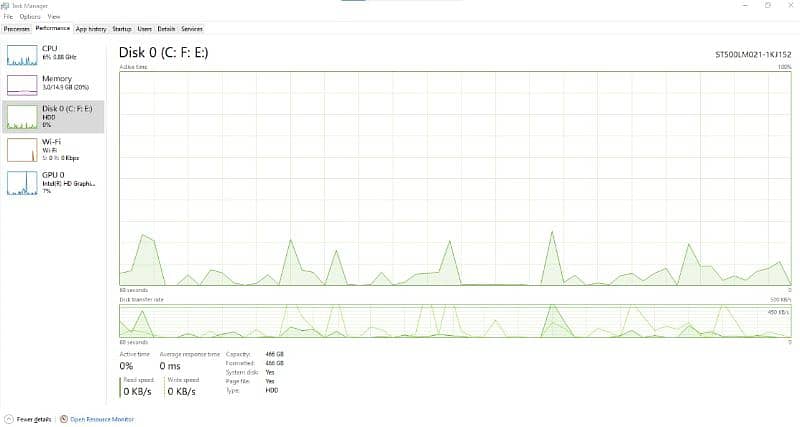Click the Resource Monitor icon
800x427 pixels.
[64, 419]
